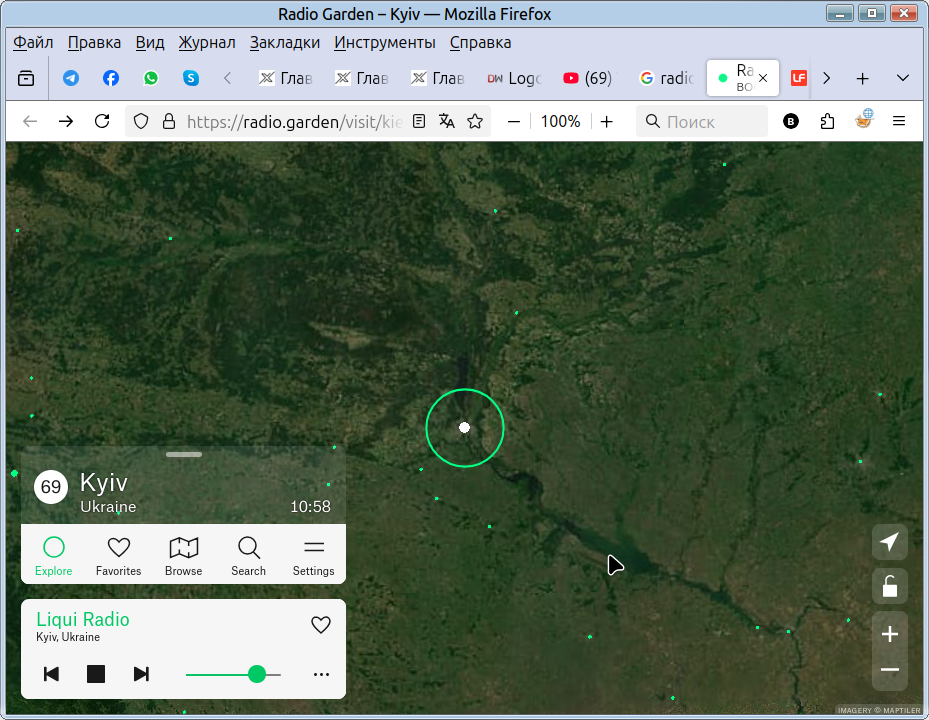Open the WhatsApp pinned tab
Screen dimensions: 929x720
pos(151,78)
